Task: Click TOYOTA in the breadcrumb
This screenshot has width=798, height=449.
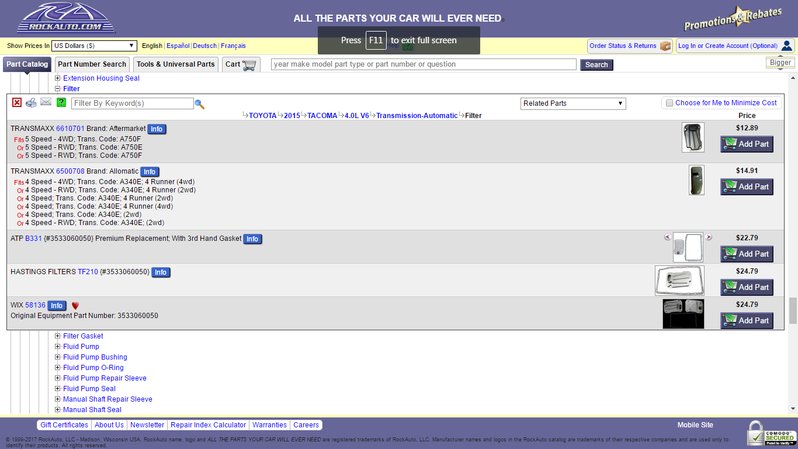Action: point(263,116)
